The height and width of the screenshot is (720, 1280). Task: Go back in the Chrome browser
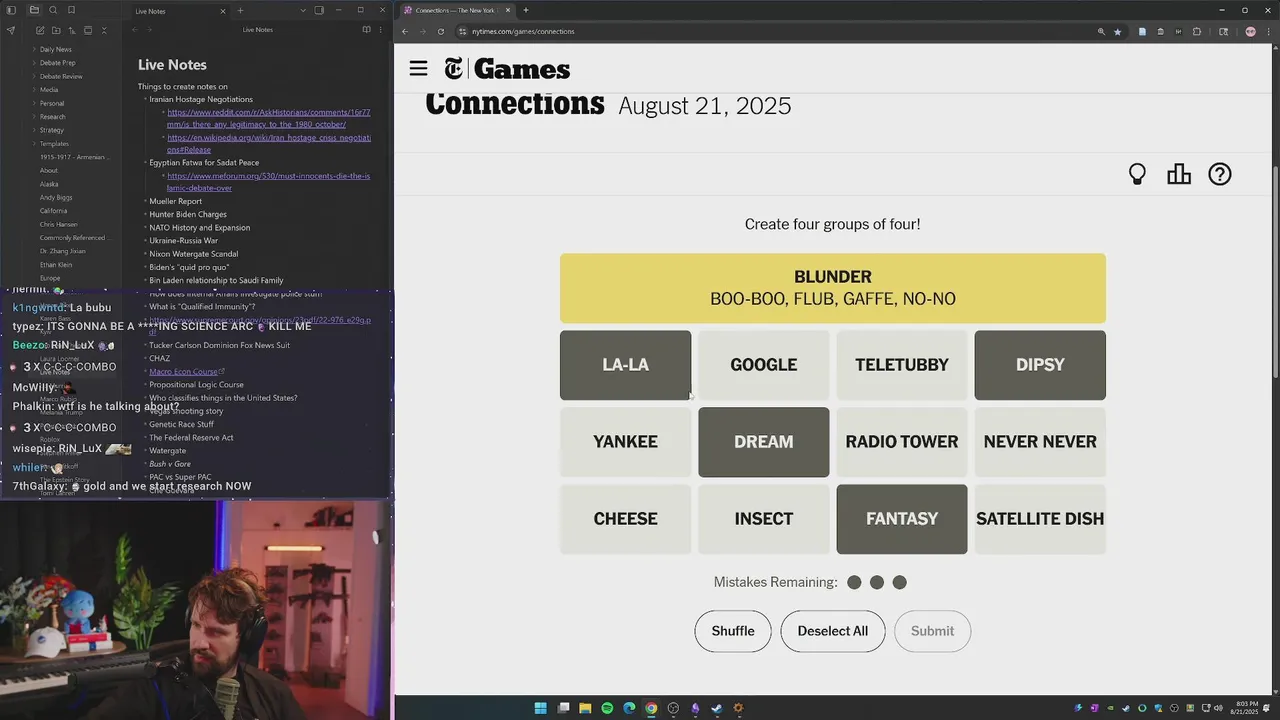[x=405, y=31]
